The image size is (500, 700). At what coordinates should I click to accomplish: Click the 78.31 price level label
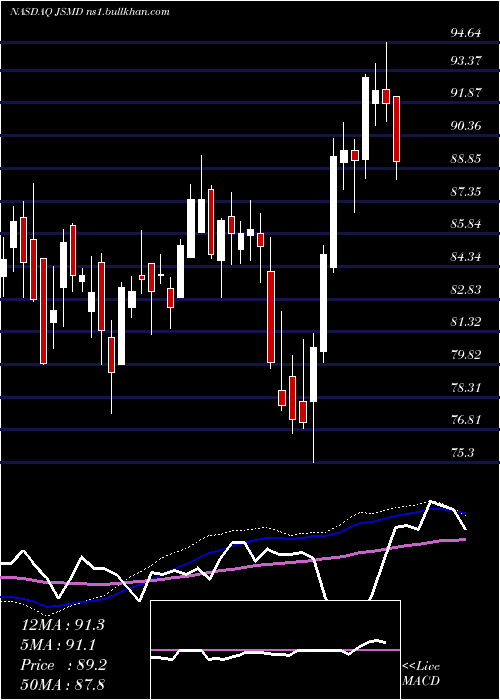tap(466, 388)
